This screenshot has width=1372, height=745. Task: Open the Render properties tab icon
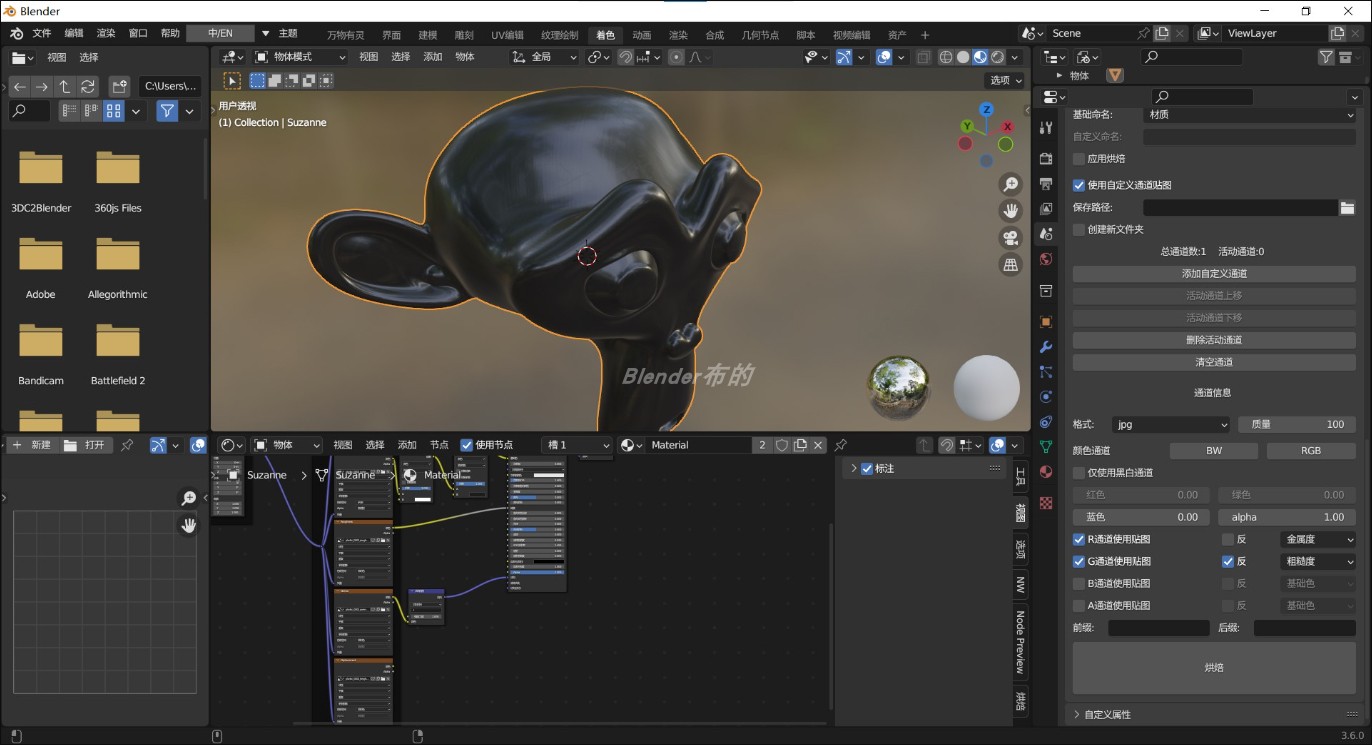[x=1046, y=159]
